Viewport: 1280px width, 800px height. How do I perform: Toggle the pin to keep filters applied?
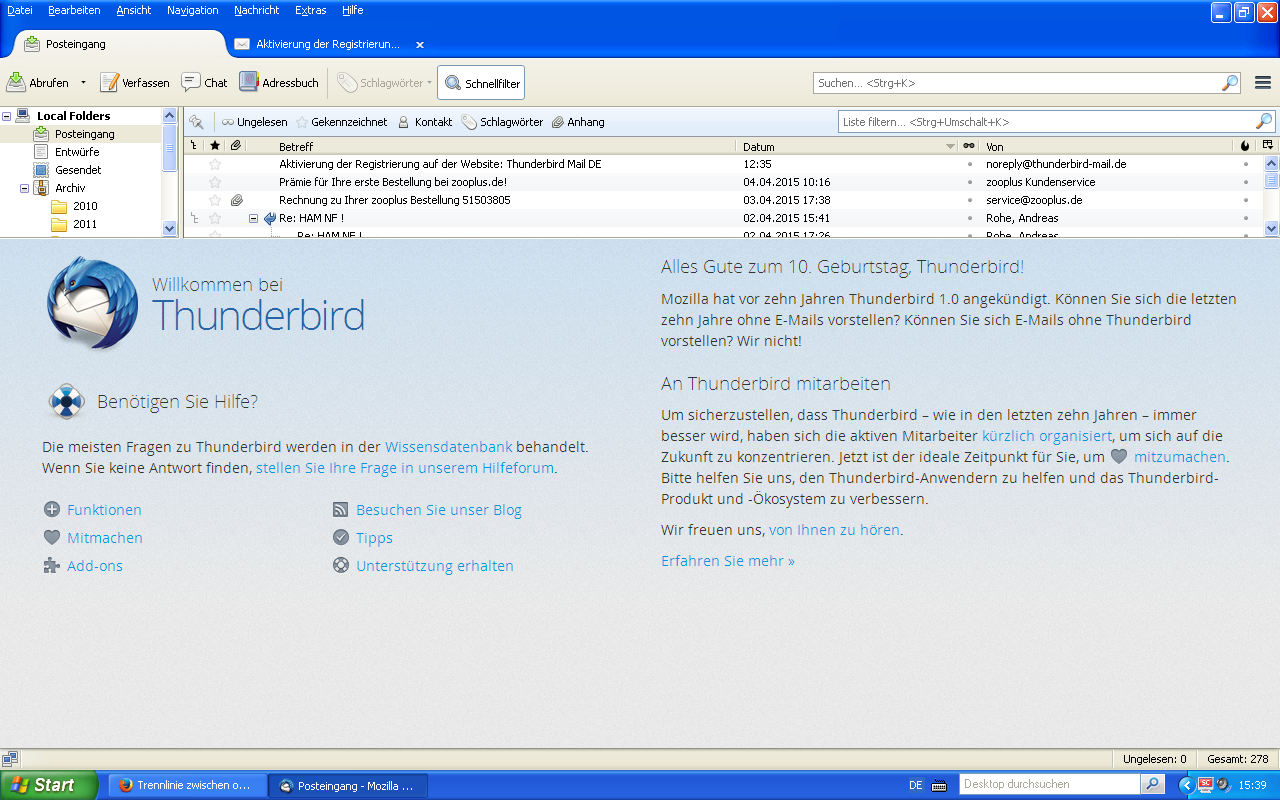[x=196, y=122]
